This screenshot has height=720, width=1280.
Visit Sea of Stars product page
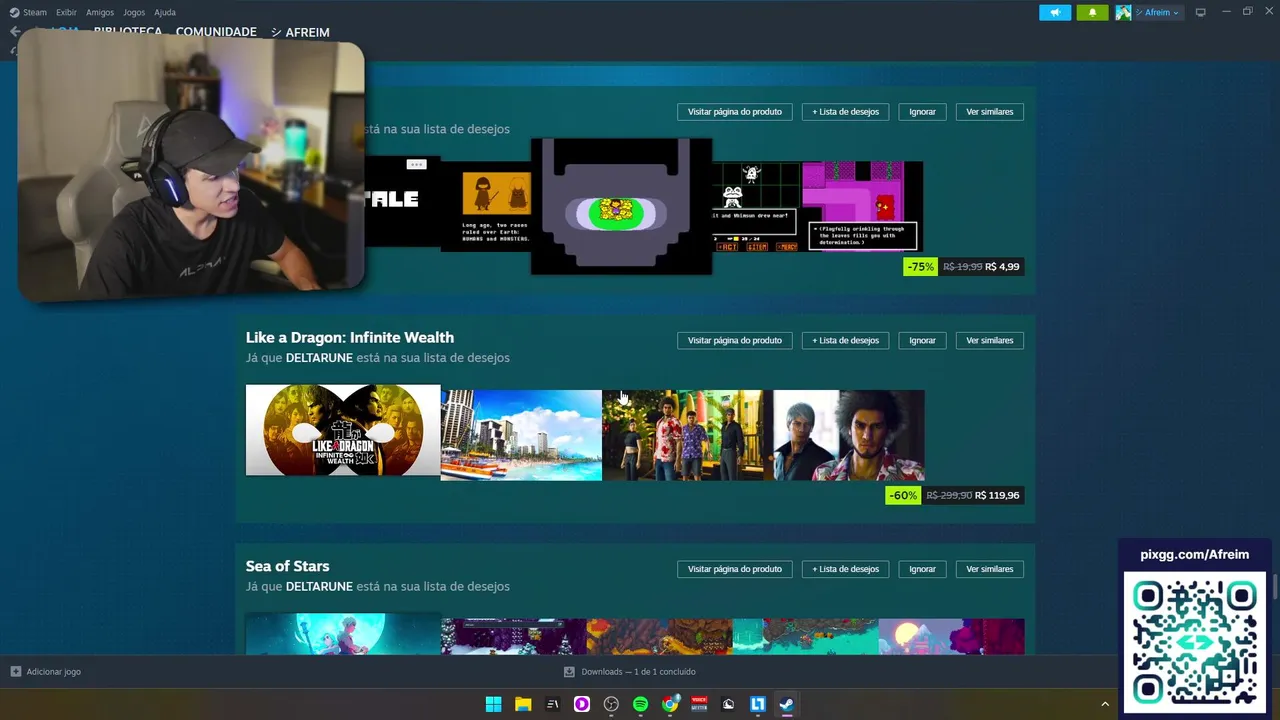coord(735,569)
